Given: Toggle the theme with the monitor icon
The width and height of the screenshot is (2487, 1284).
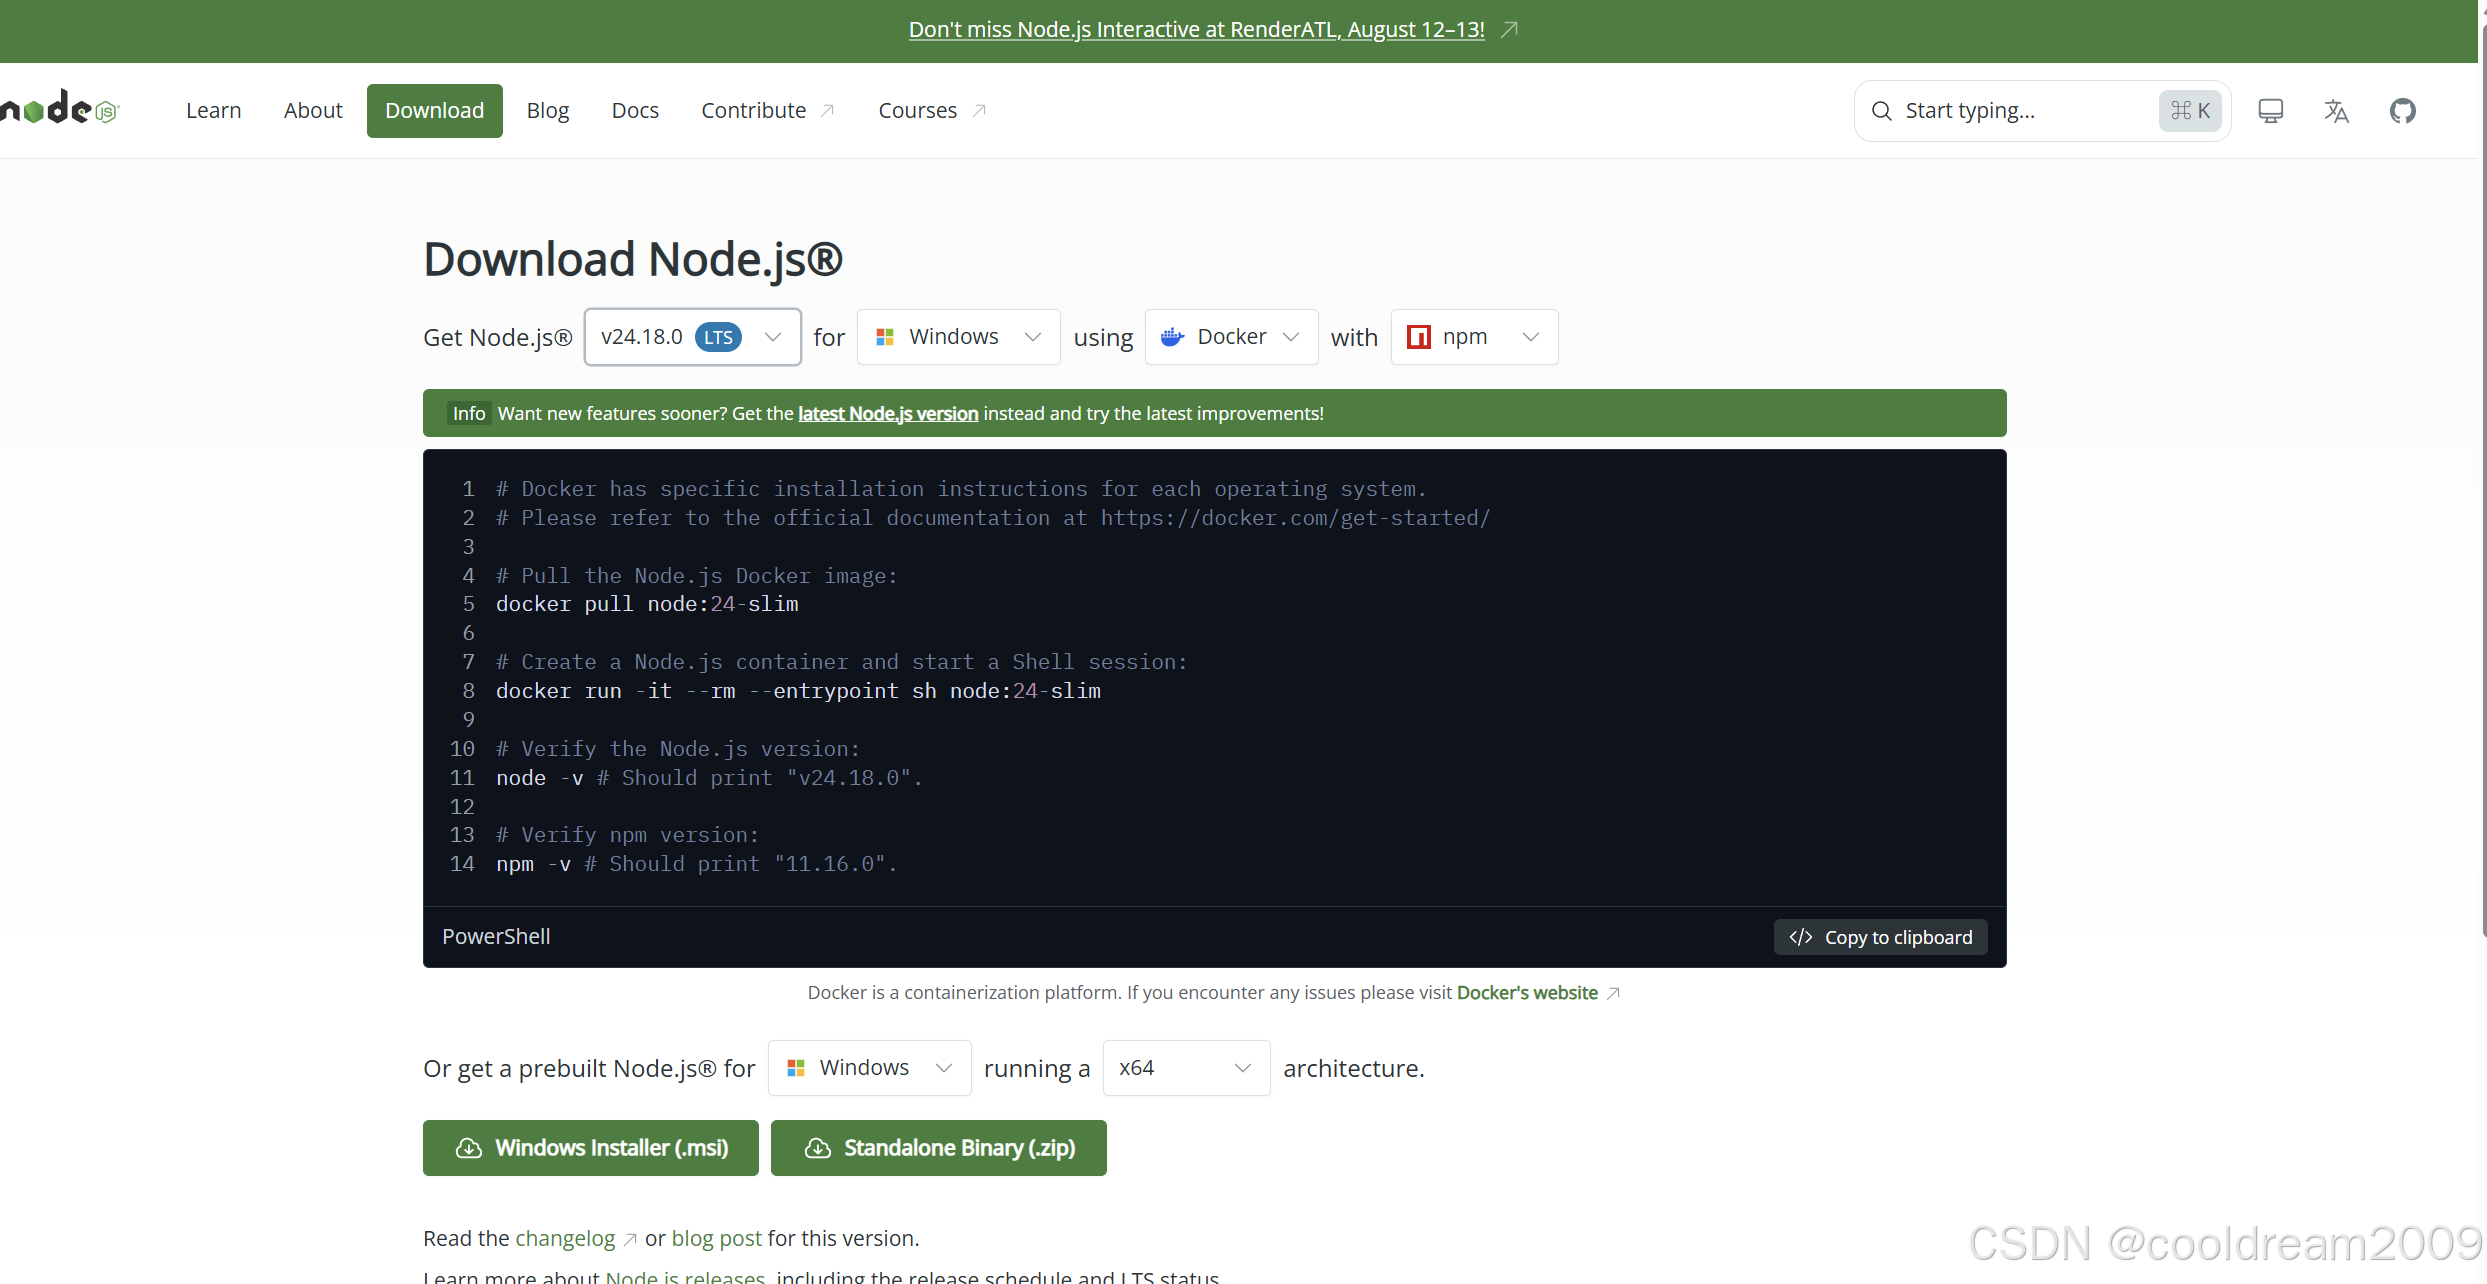Looking at the screenshot, I should coord(2270,111).
